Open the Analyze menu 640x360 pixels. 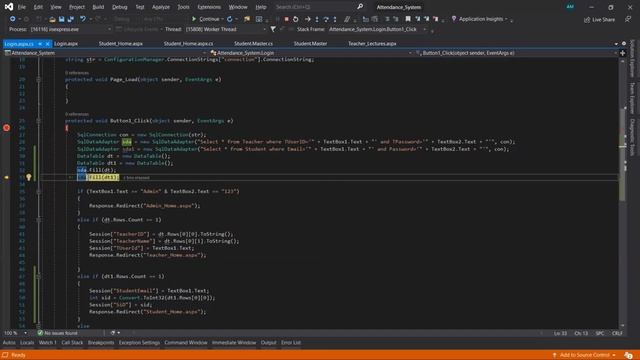(x=161, y=7)
